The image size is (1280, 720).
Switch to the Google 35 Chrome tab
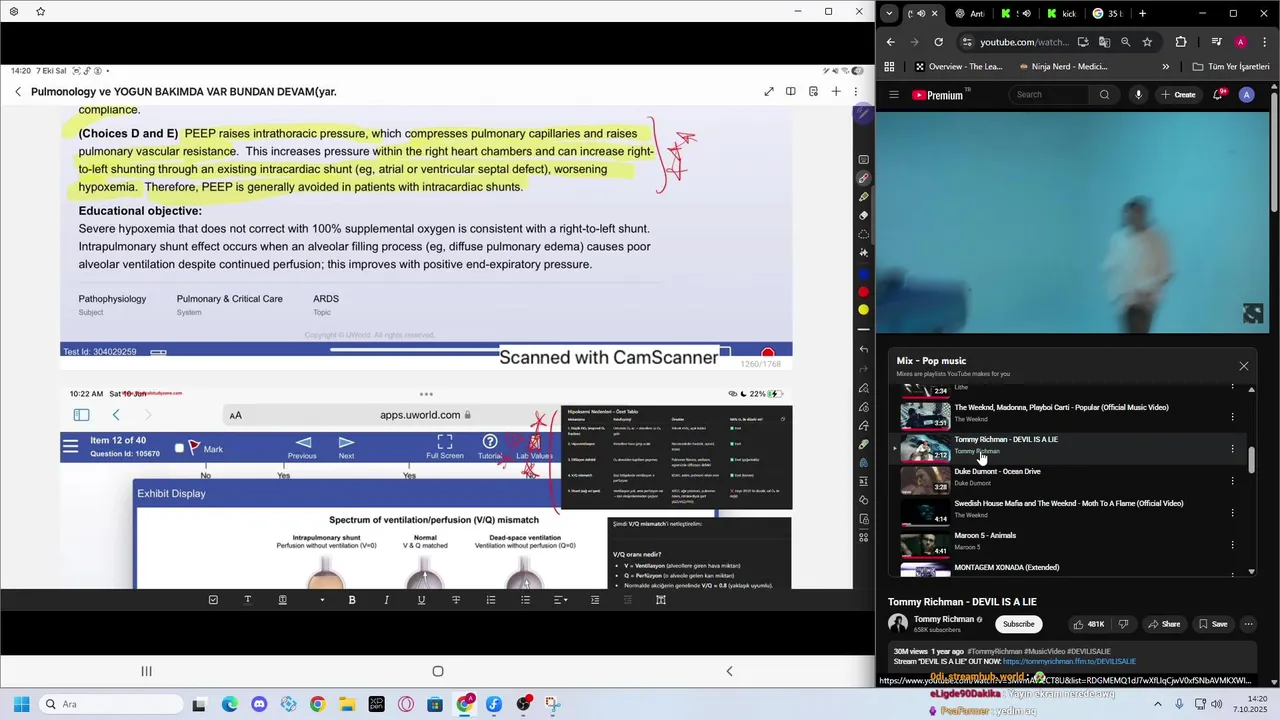point(1106,14)
